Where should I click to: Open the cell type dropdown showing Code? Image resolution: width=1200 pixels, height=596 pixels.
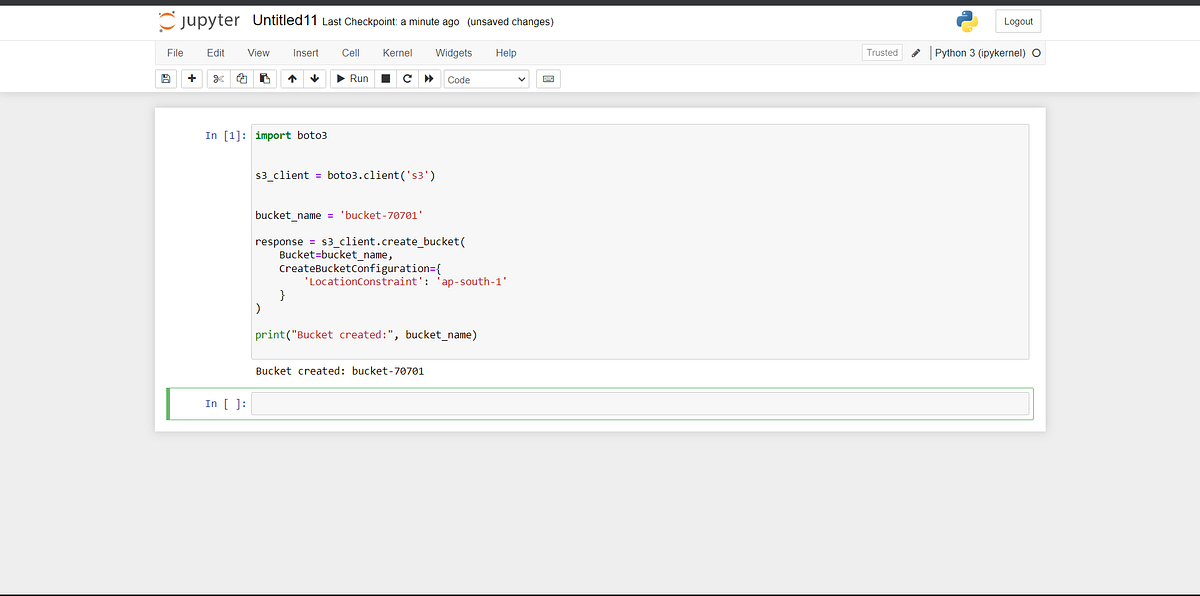coord(486,78)
